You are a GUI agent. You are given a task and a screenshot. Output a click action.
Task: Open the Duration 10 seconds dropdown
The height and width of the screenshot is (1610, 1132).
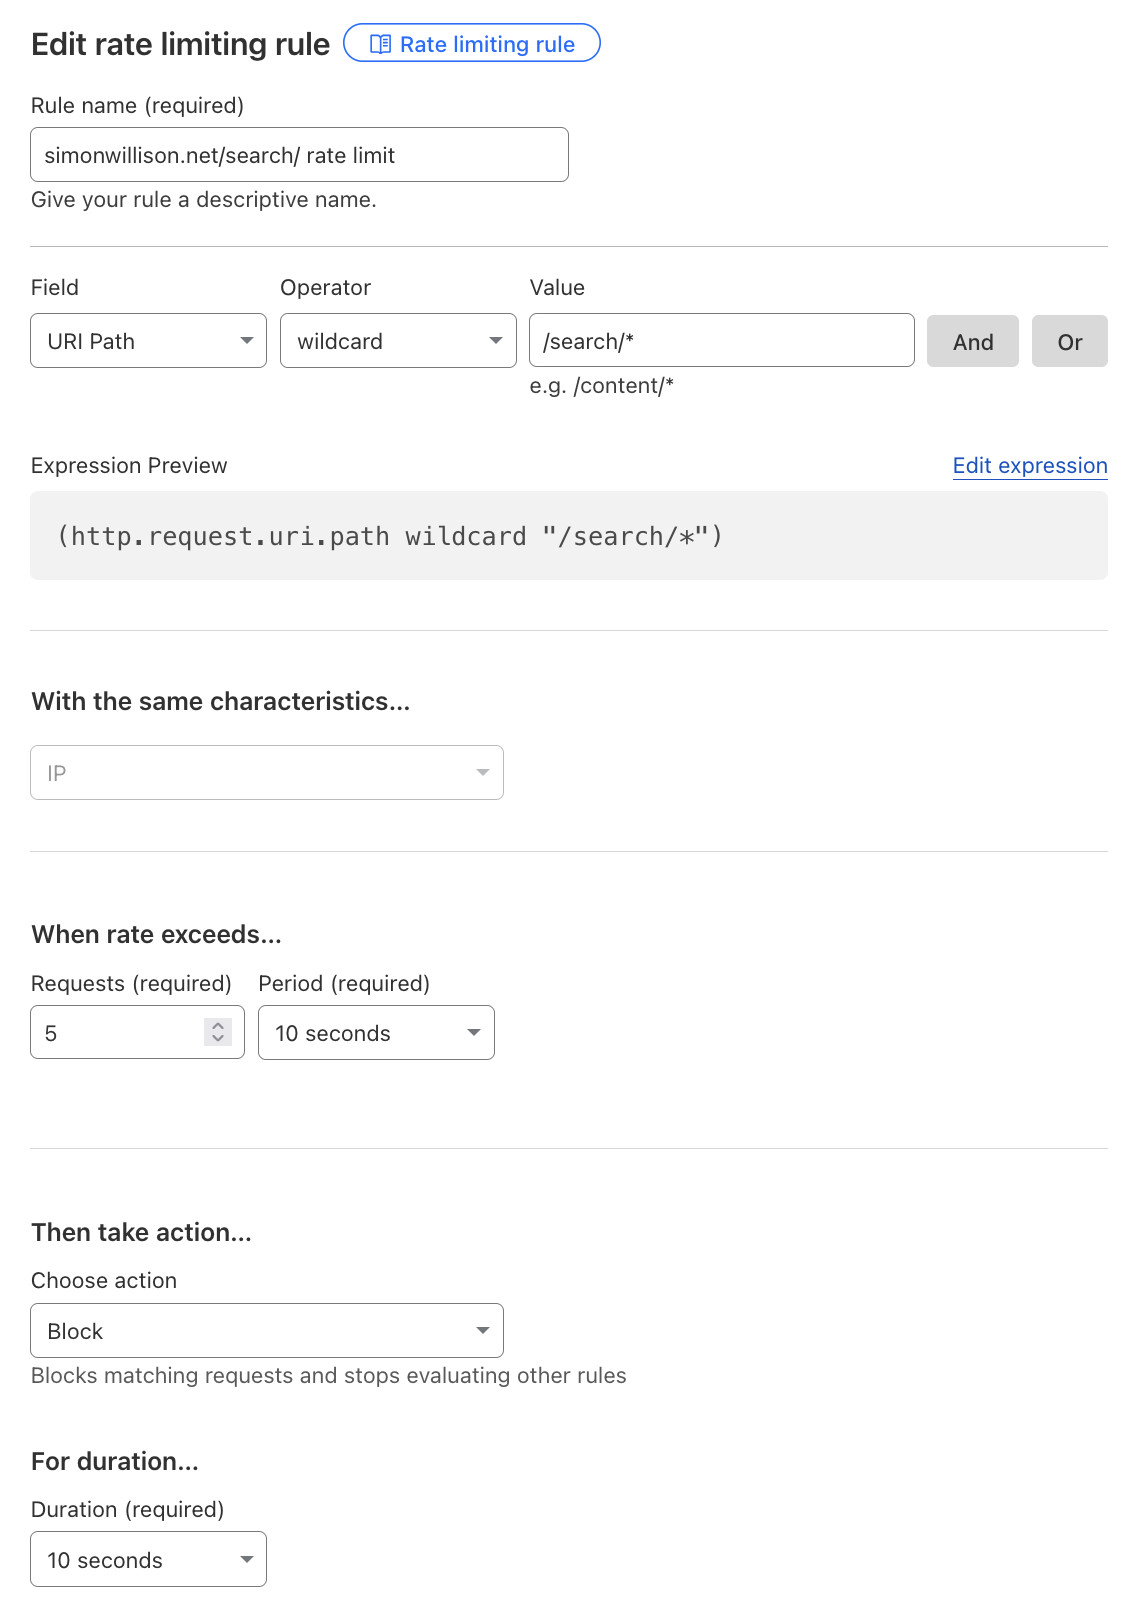148,1559
